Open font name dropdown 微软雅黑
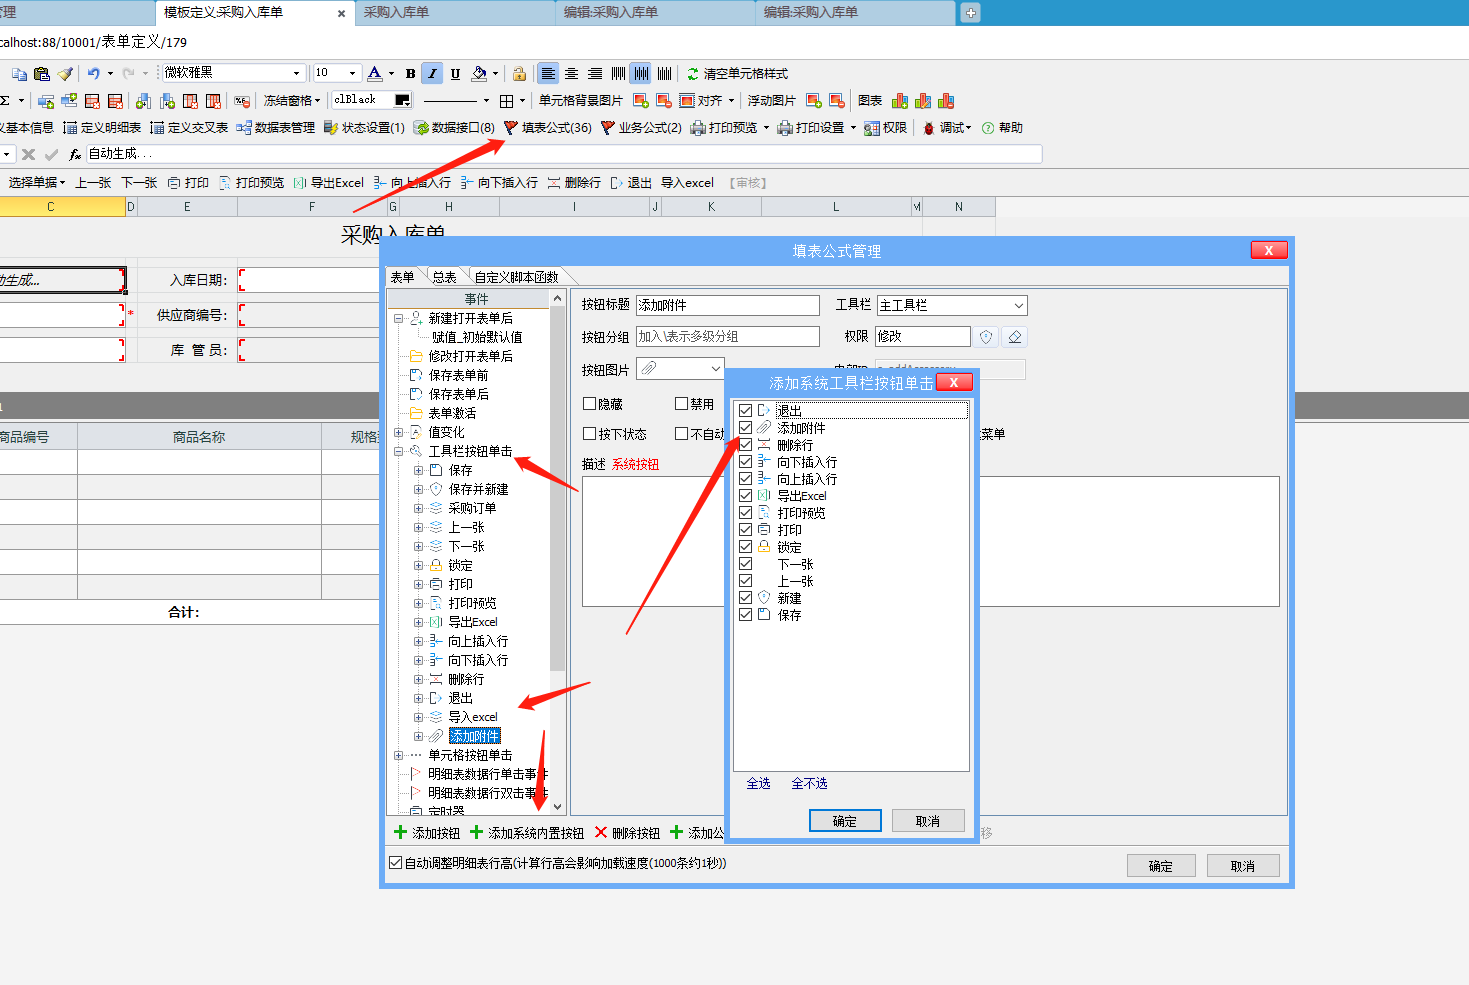This screenshot has height=985, width=1469. coord(296,73)
